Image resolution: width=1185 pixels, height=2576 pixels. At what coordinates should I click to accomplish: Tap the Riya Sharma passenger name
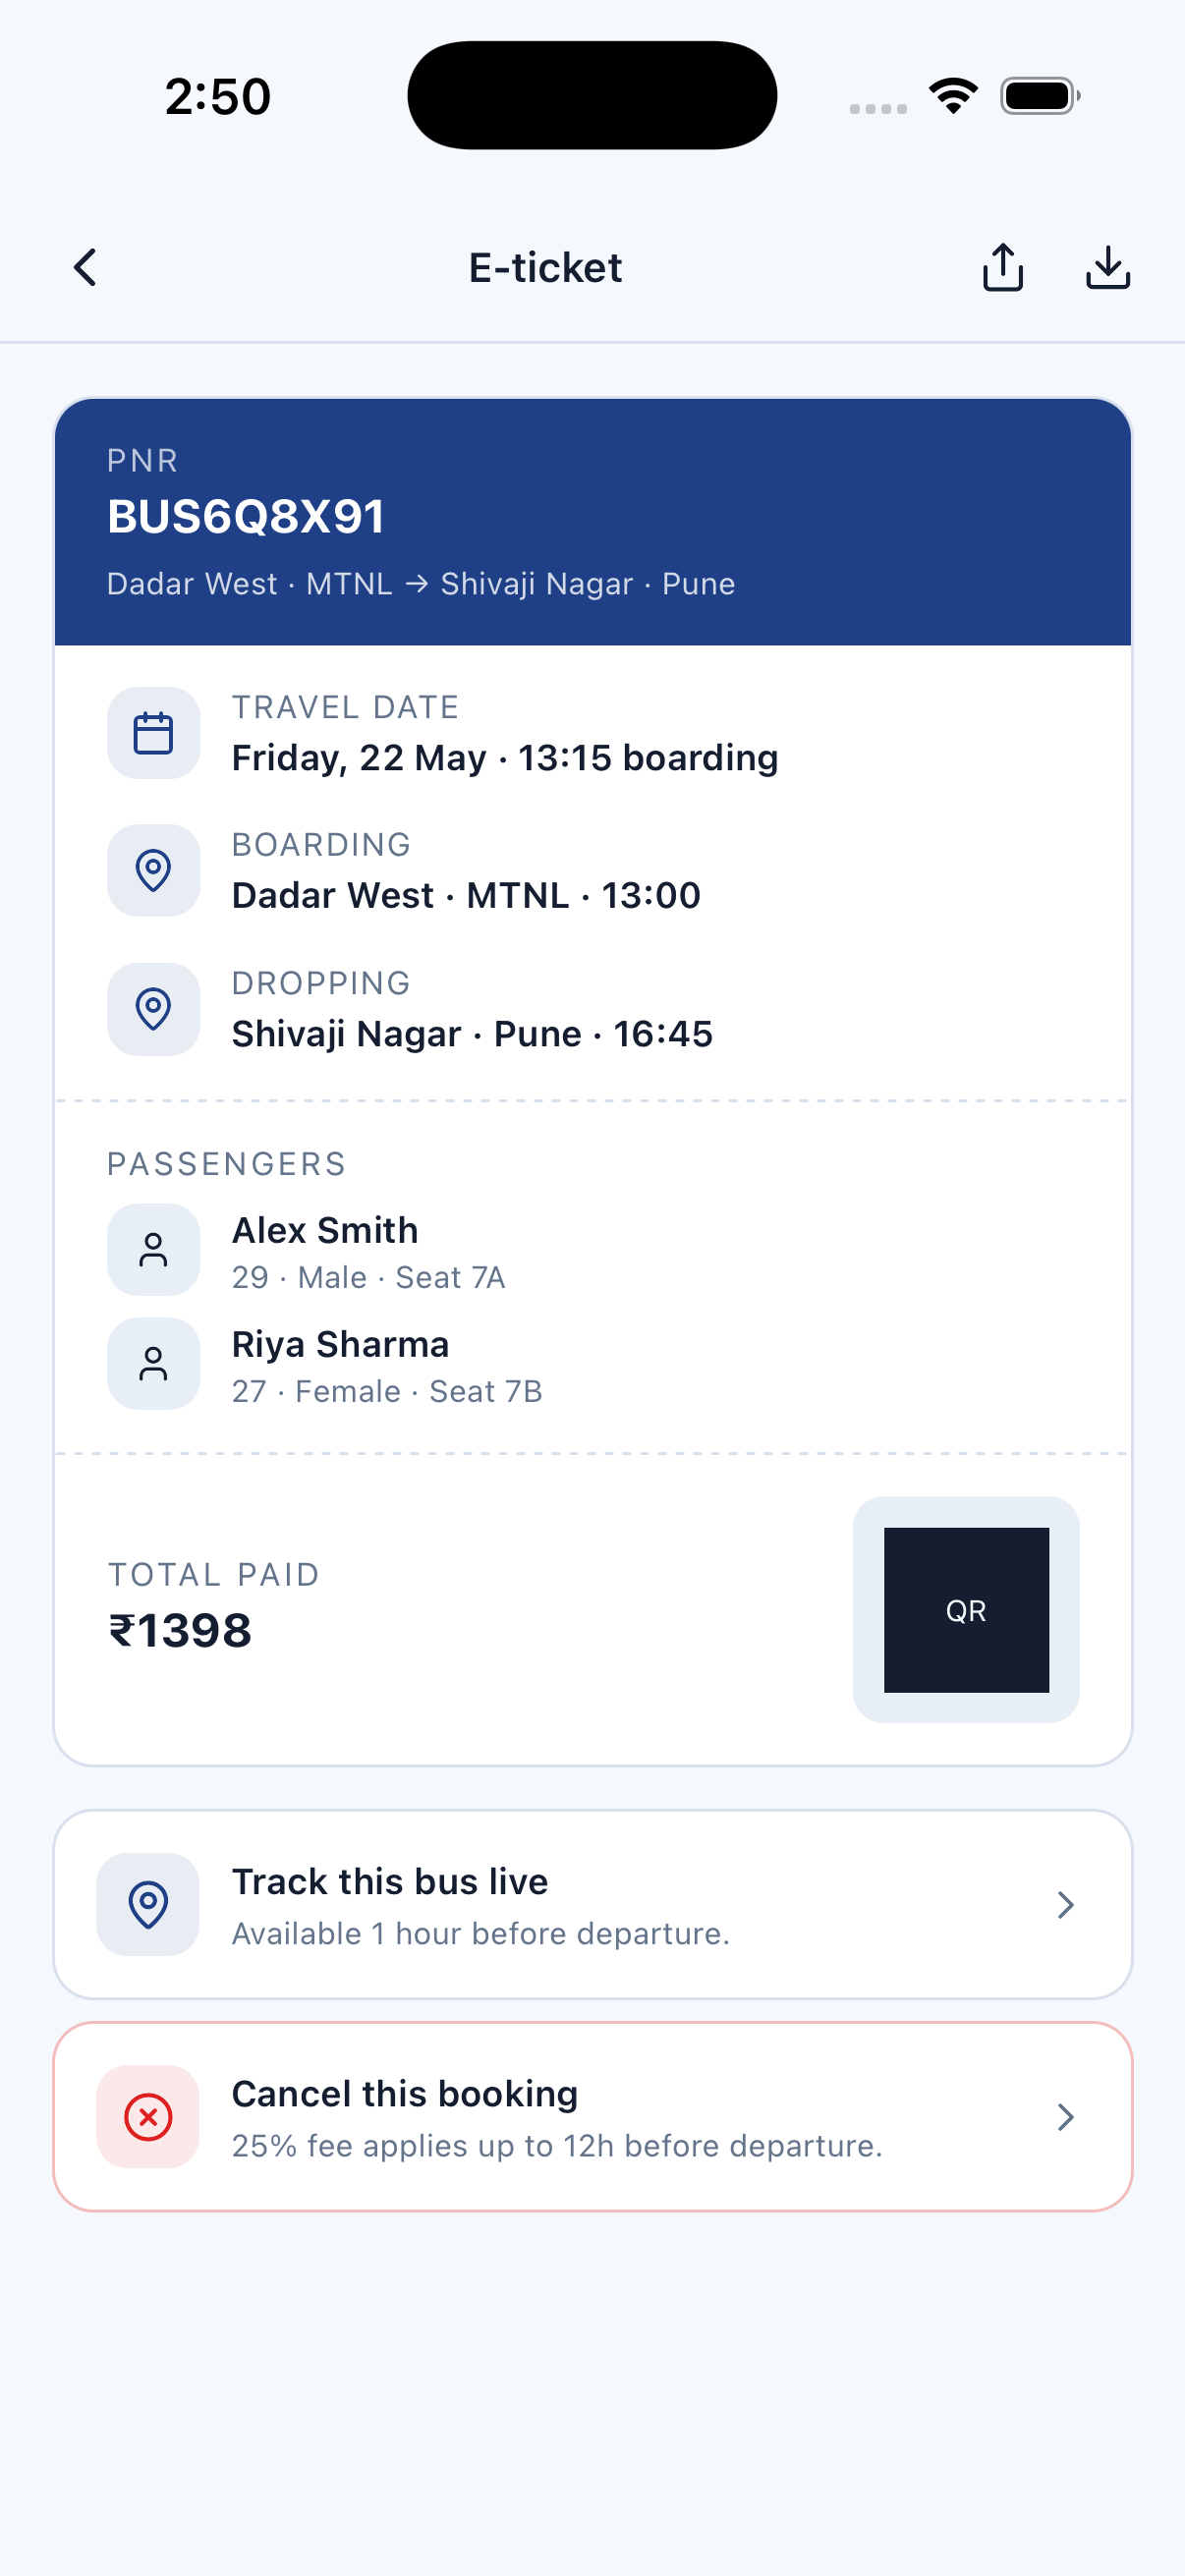(x=340, y=1345)
